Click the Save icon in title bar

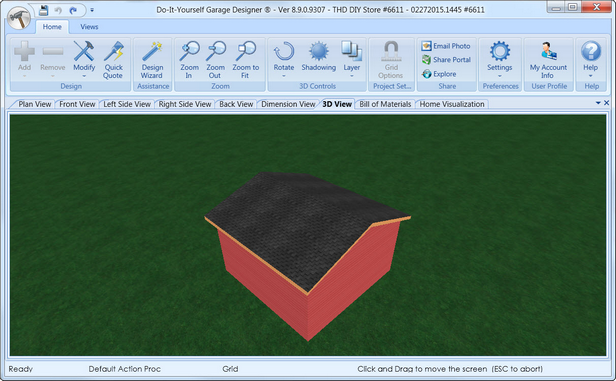(x=43, y=10)
